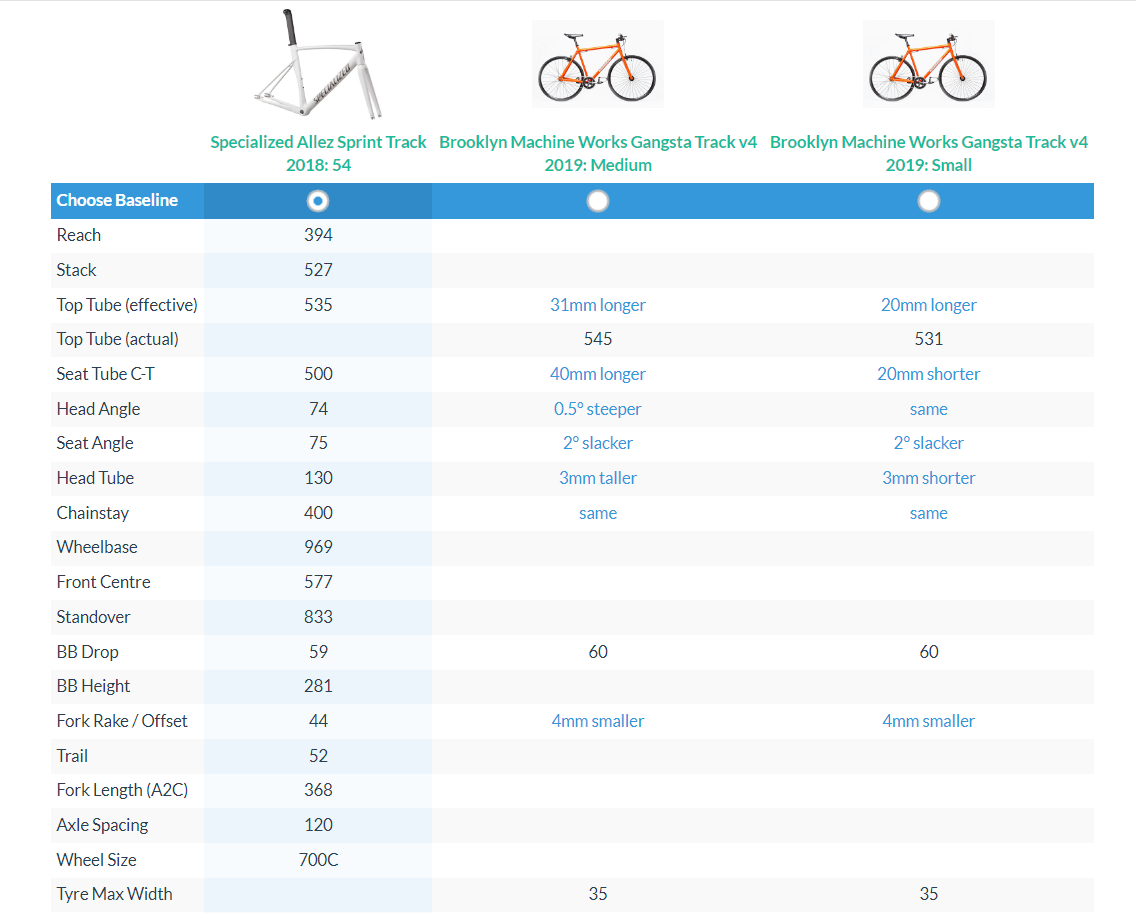
Task: Click the BB Height value 281
Action: [318, 686]
